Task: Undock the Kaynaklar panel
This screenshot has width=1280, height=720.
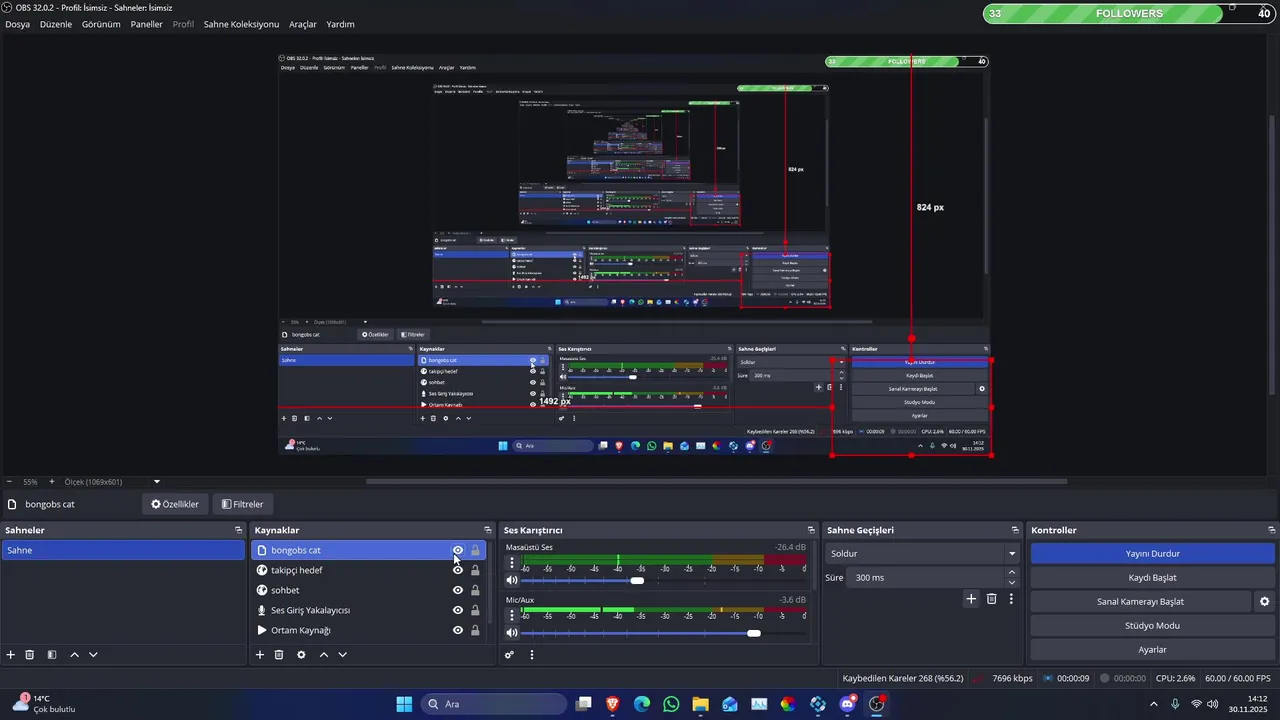Action: 488,530
